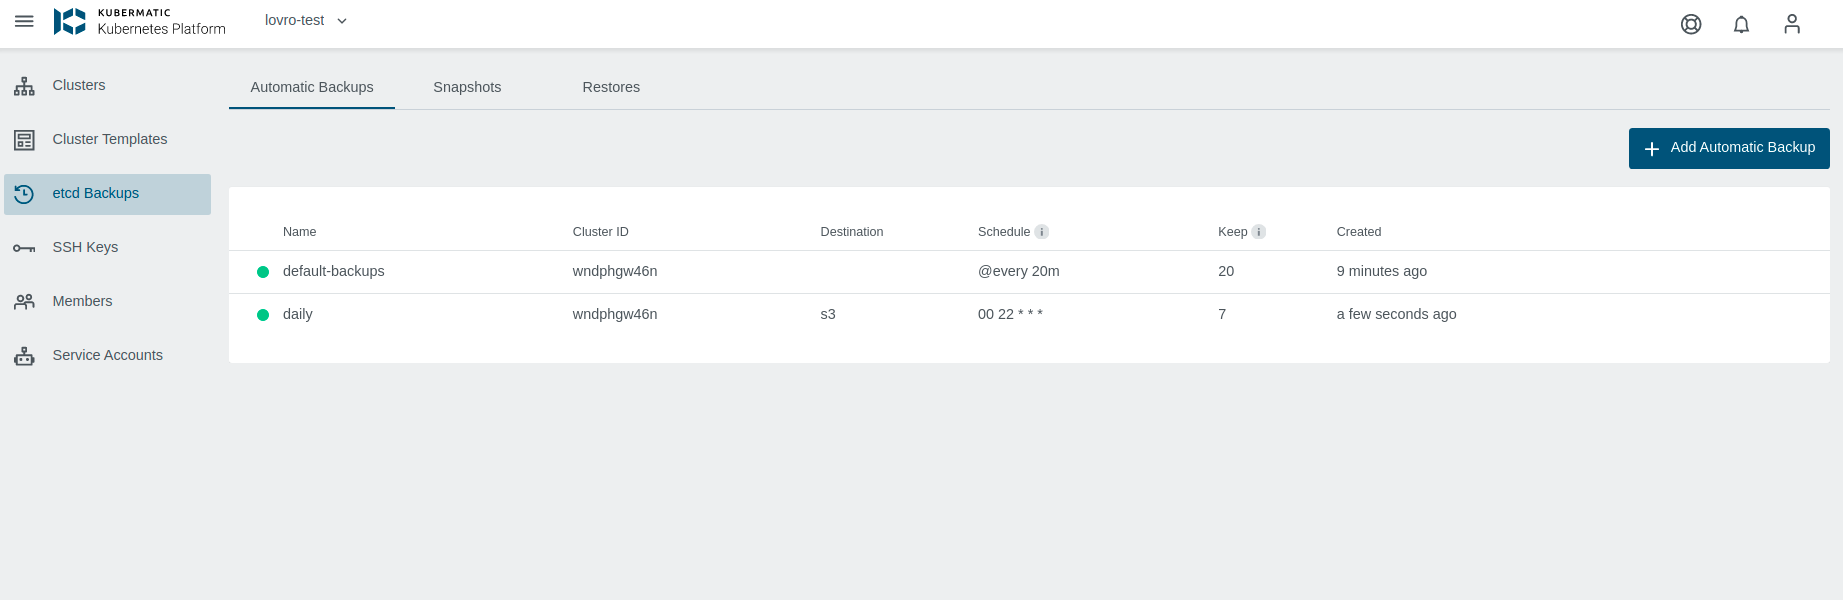Click the Created column header
1843x600 pixels.
pyautogui.click(x=1359, y=232)
